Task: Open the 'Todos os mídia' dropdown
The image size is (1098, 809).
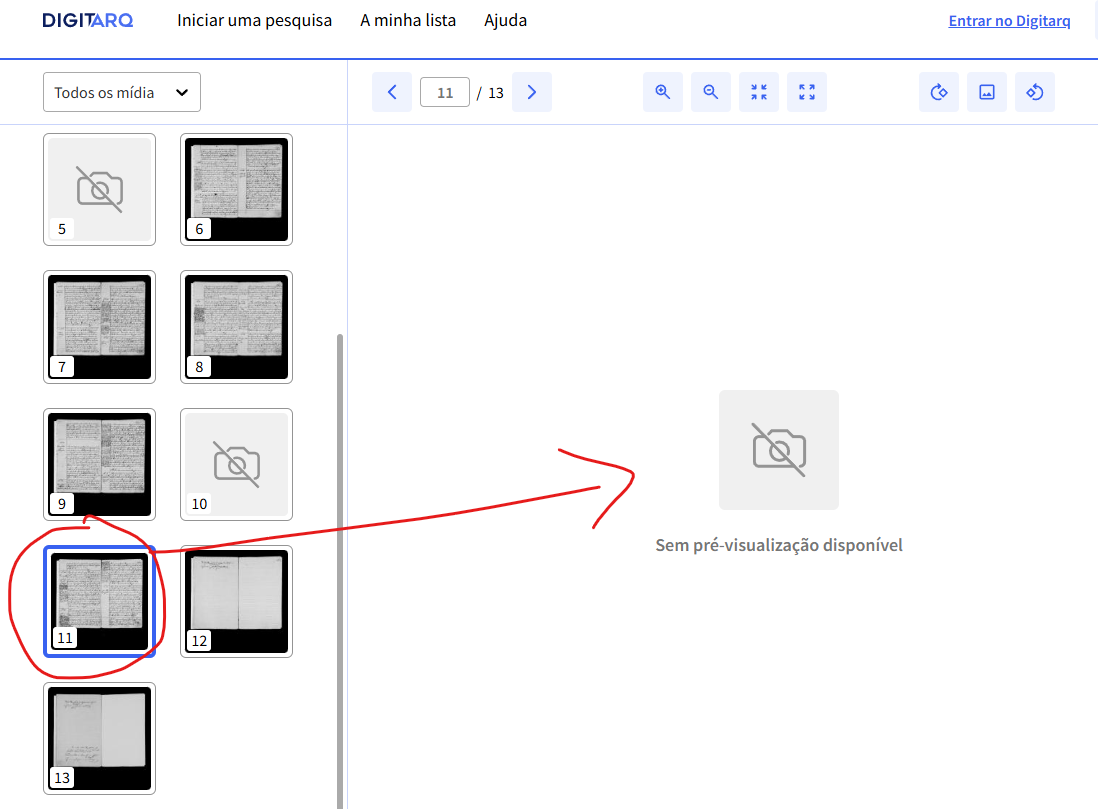Action: 121,92
